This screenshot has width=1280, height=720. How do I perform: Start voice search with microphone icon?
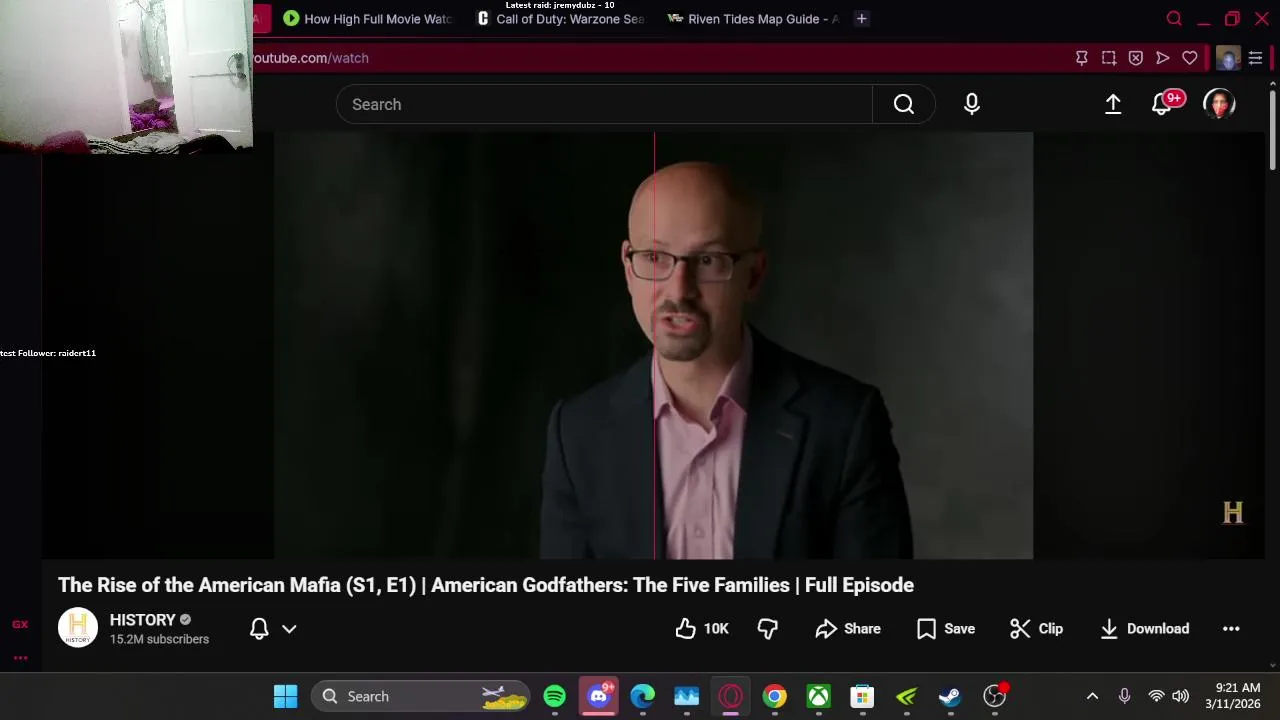[x=972, y=104]
